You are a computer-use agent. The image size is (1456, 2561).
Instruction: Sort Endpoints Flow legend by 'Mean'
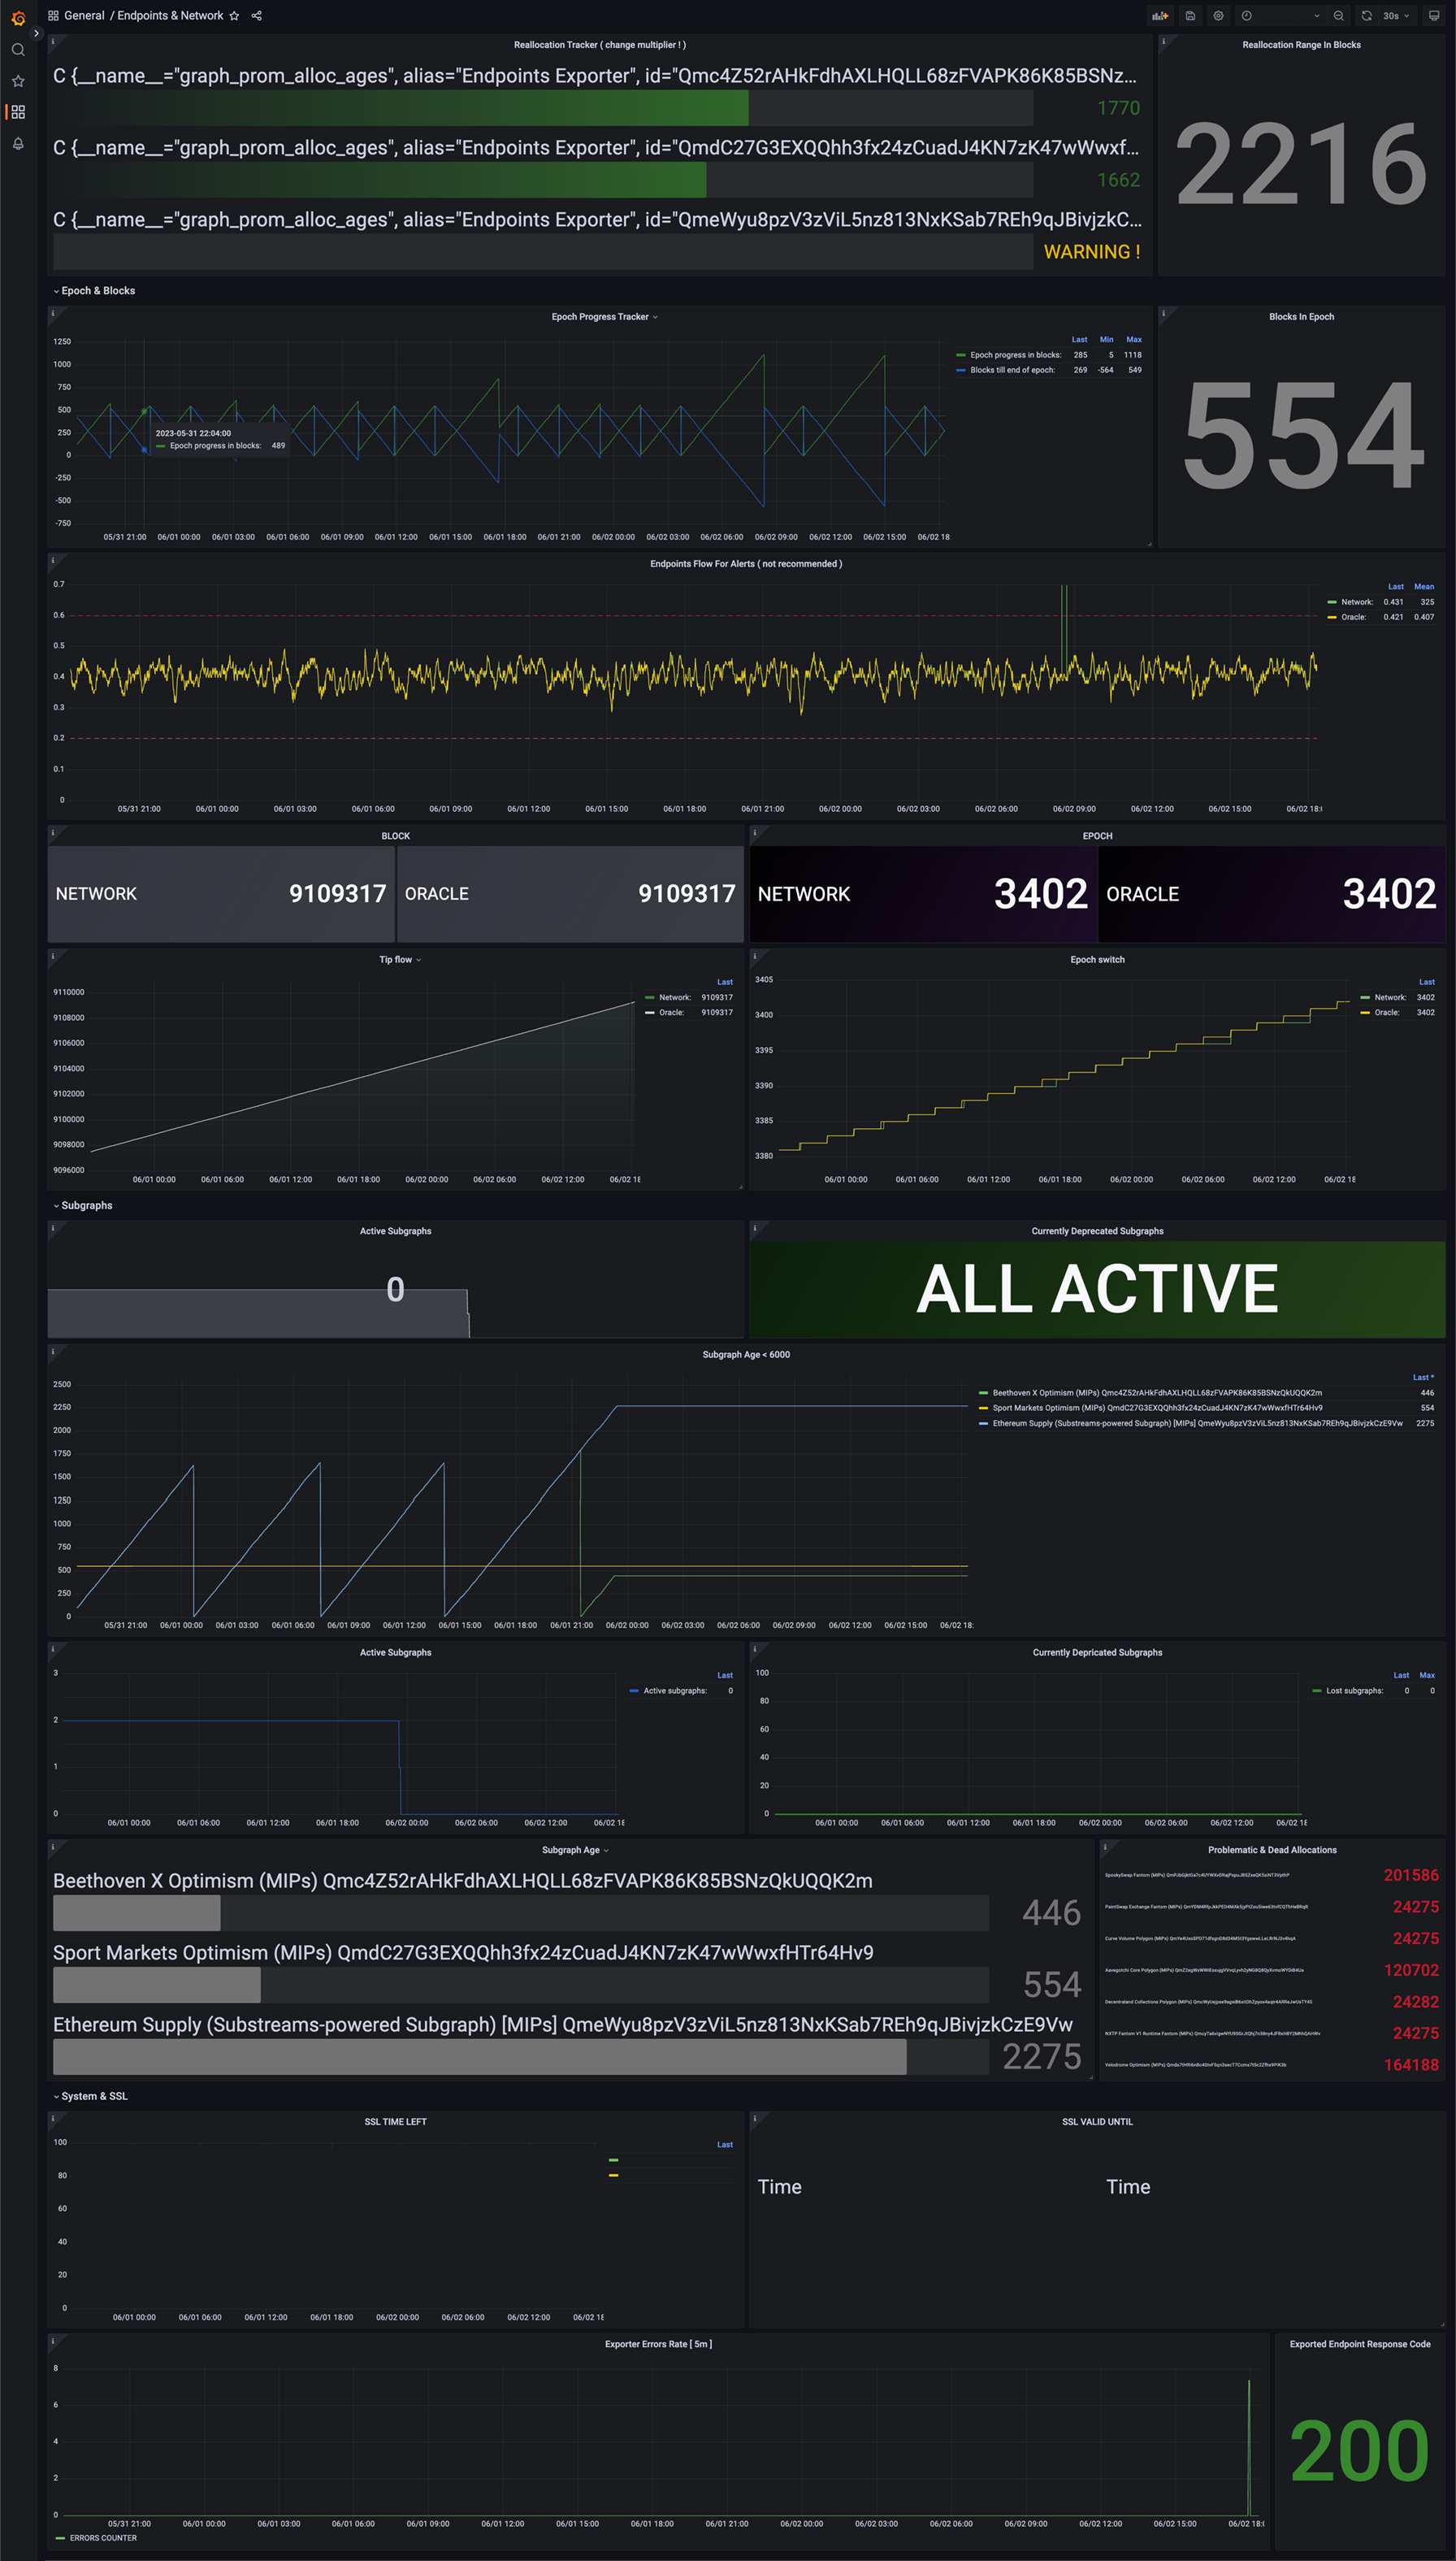tap(1424, 587)
